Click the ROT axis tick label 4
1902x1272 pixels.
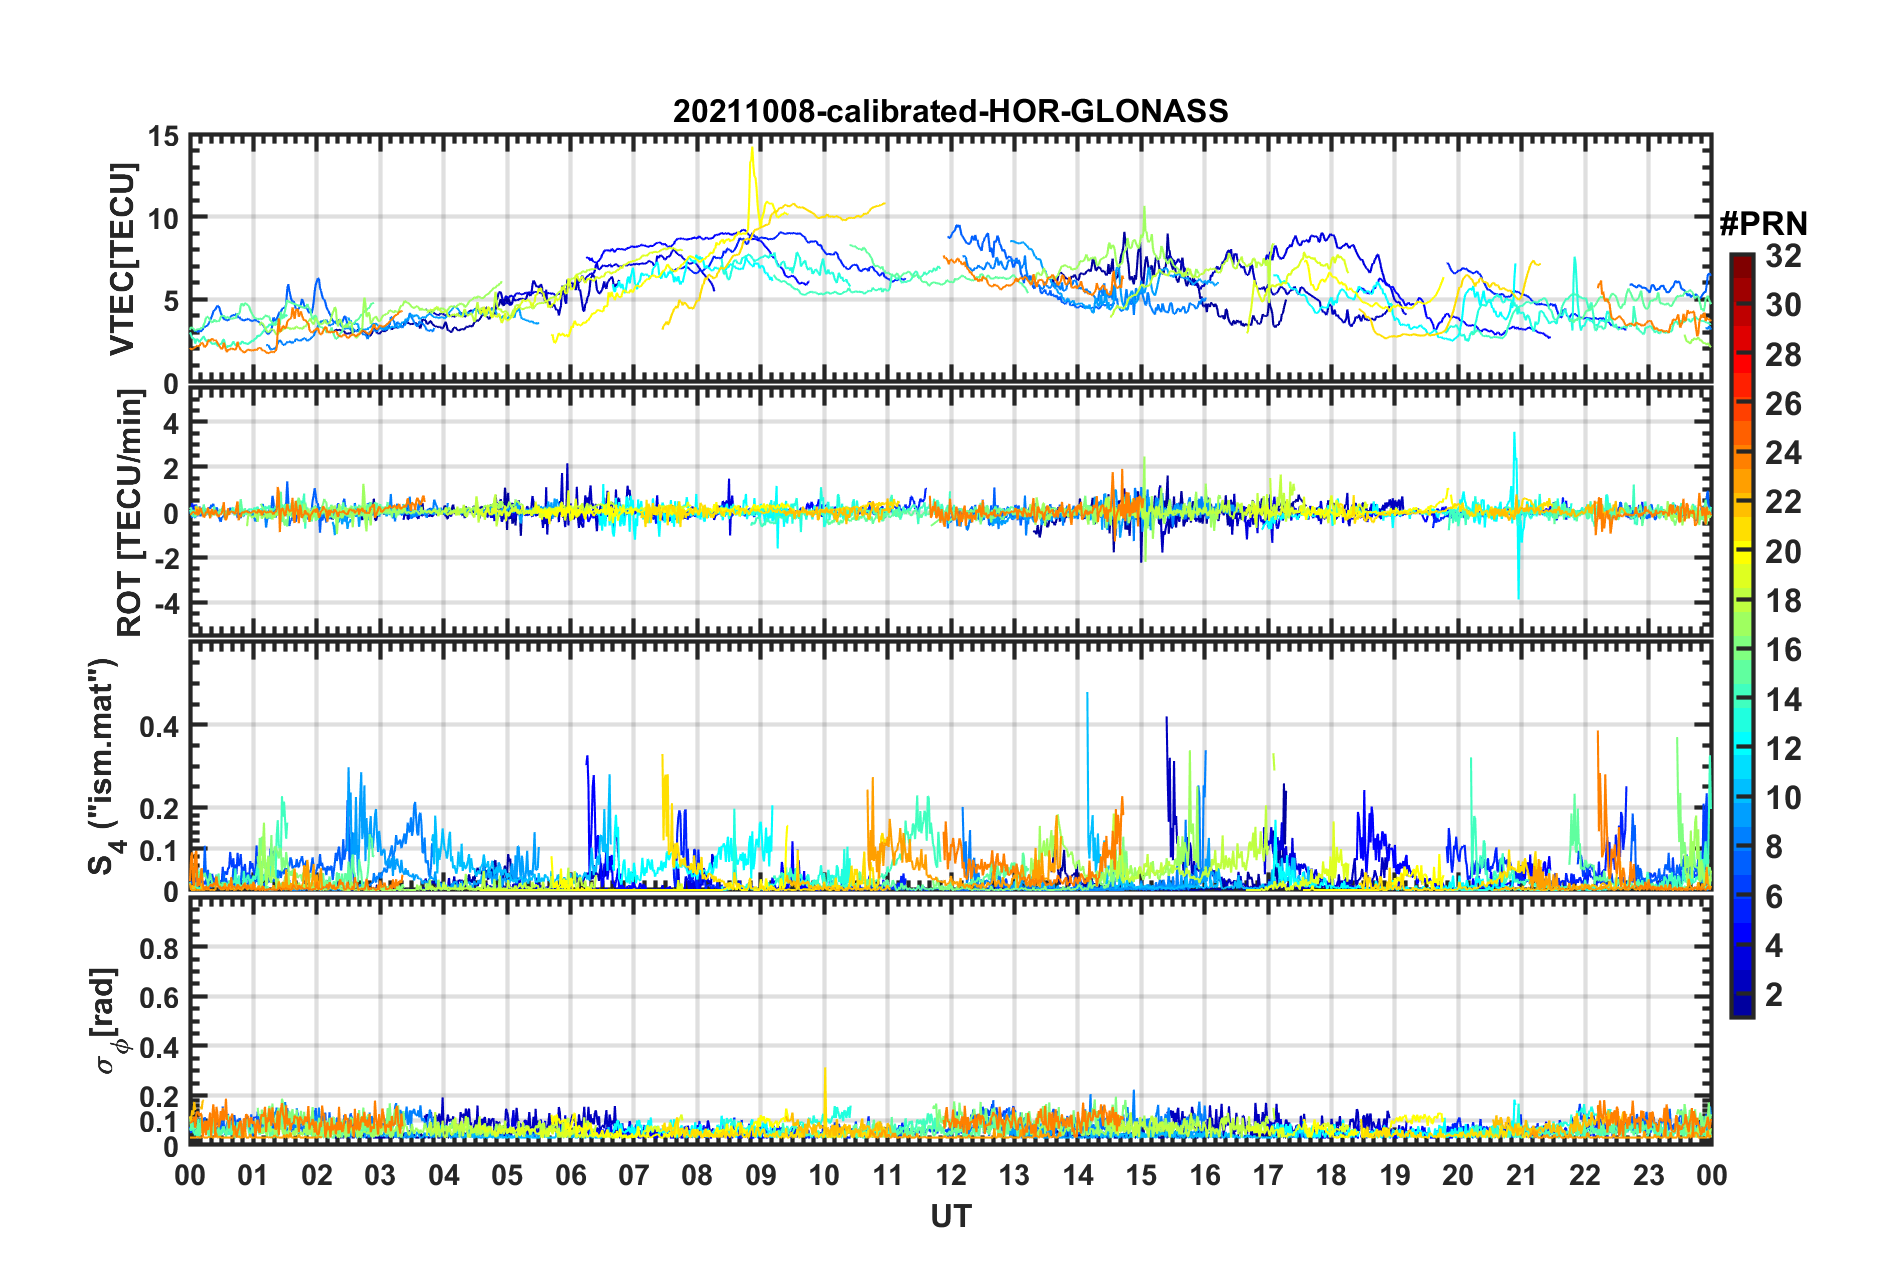(171, 423)
